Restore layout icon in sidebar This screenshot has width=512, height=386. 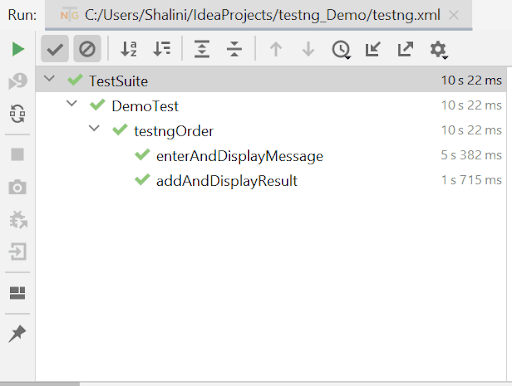coord(17,293)
